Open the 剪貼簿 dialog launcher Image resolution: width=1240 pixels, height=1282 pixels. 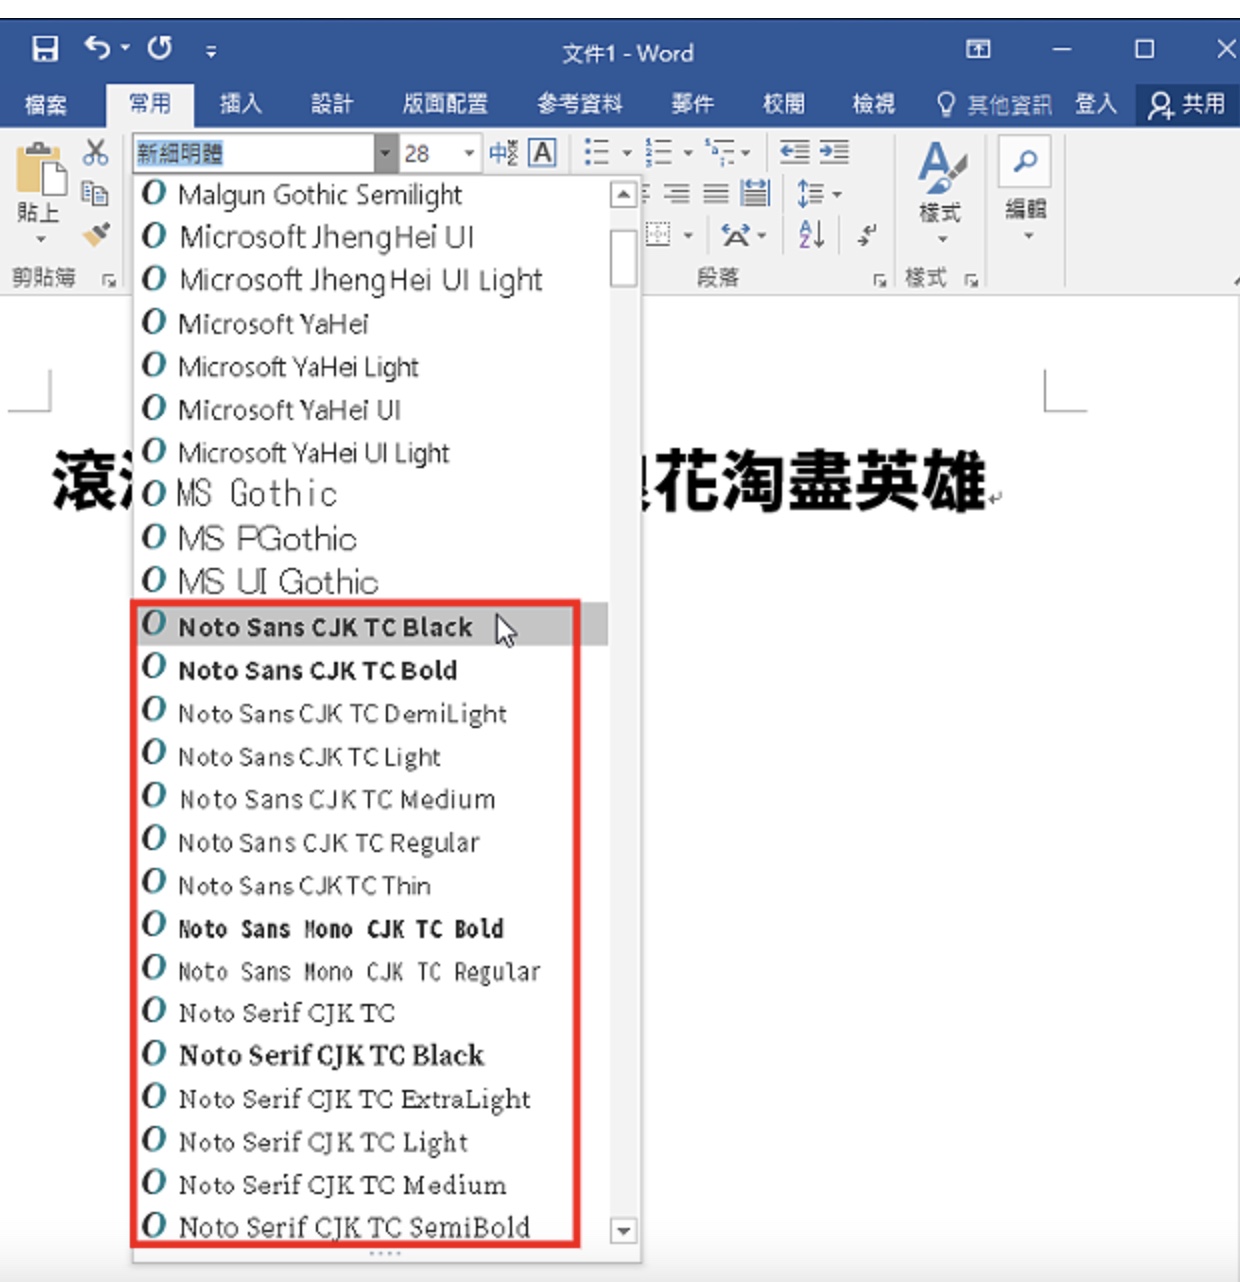pos(109,281)
